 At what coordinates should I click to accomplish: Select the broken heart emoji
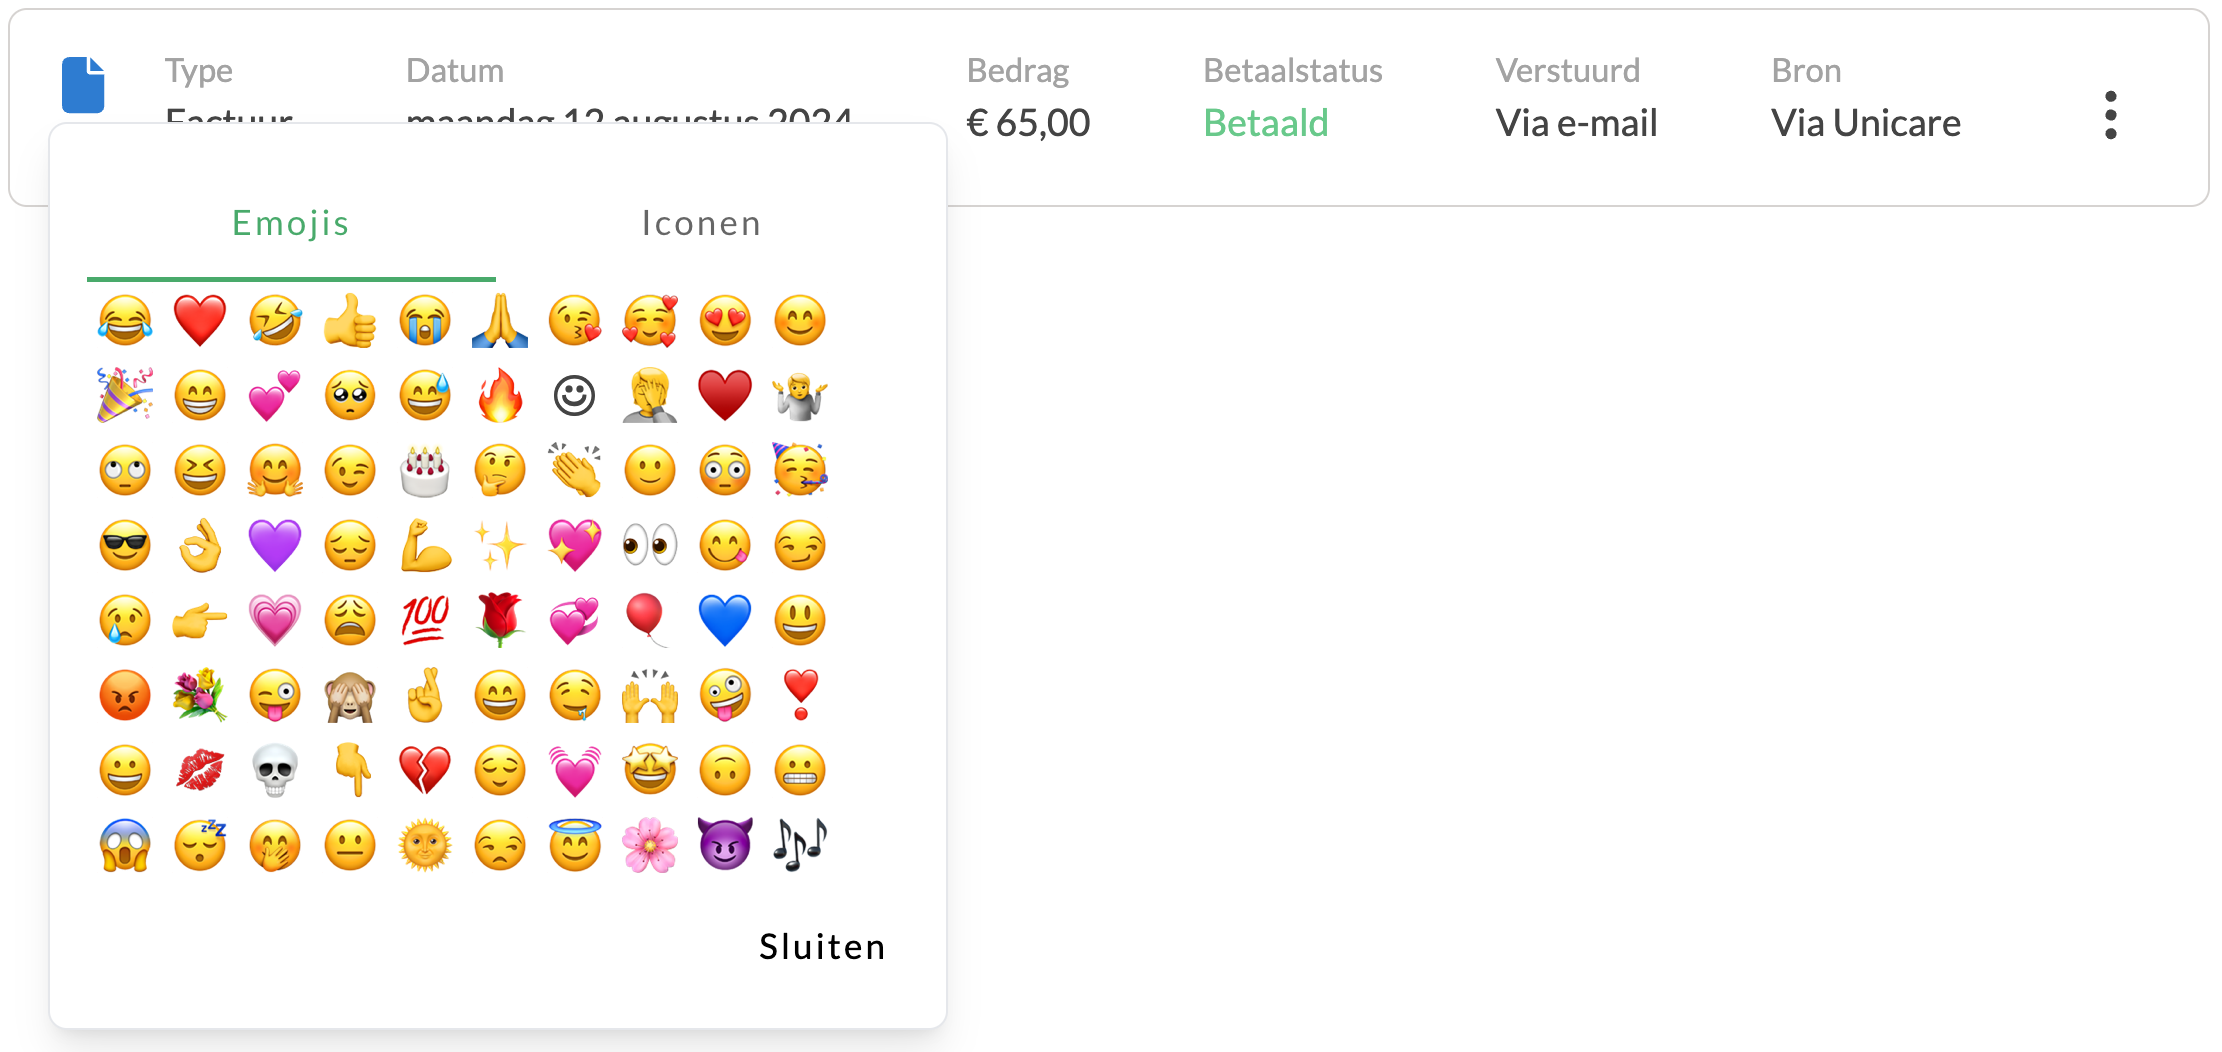(x=425, y=770)
